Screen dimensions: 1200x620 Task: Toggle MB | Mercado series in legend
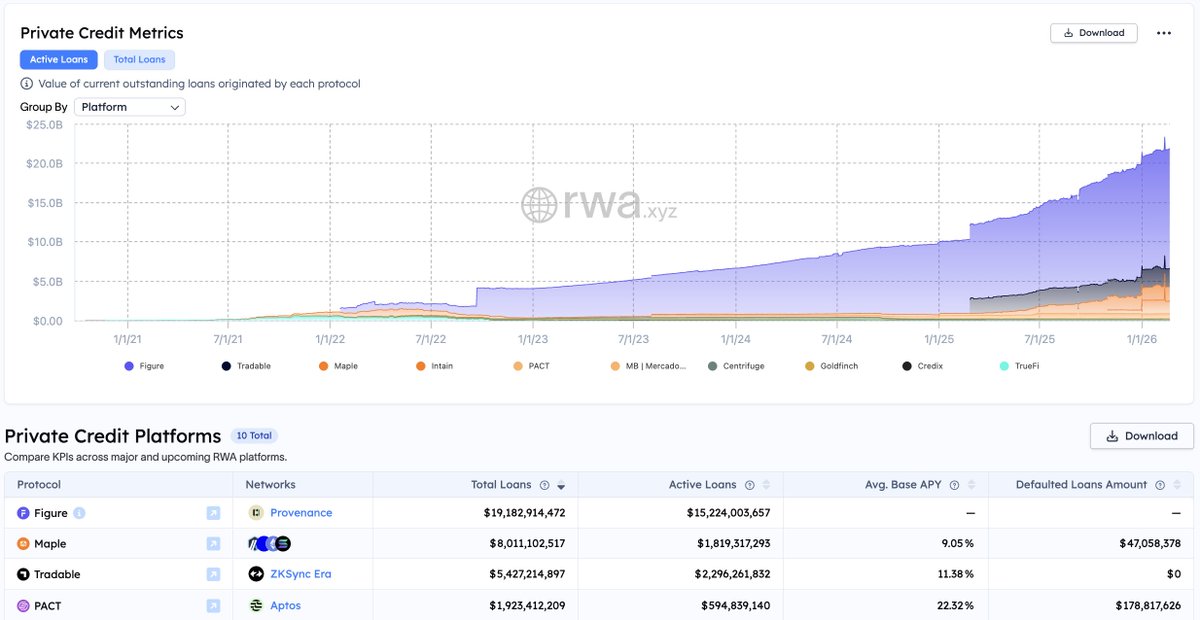point(649,366)
